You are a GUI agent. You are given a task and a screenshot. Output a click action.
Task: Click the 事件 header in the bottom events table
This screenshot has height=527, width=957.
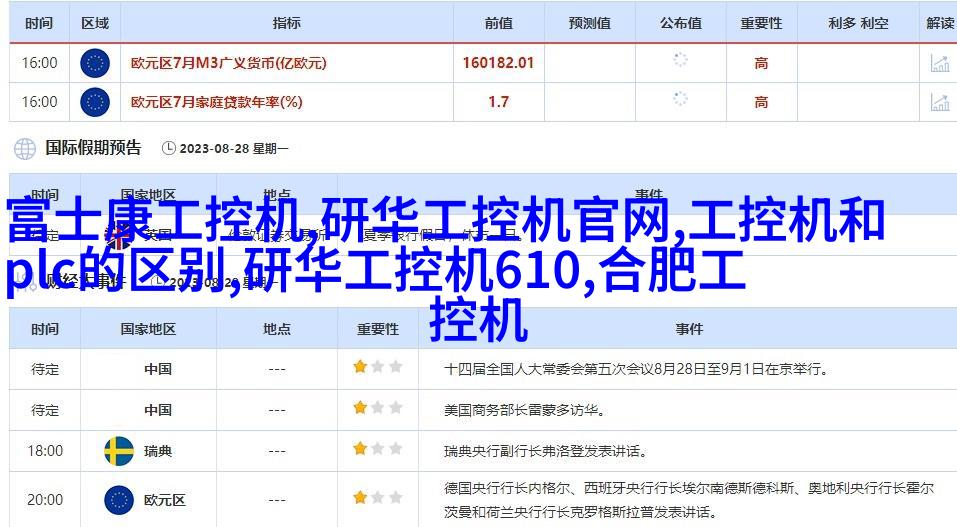[689, 329]
